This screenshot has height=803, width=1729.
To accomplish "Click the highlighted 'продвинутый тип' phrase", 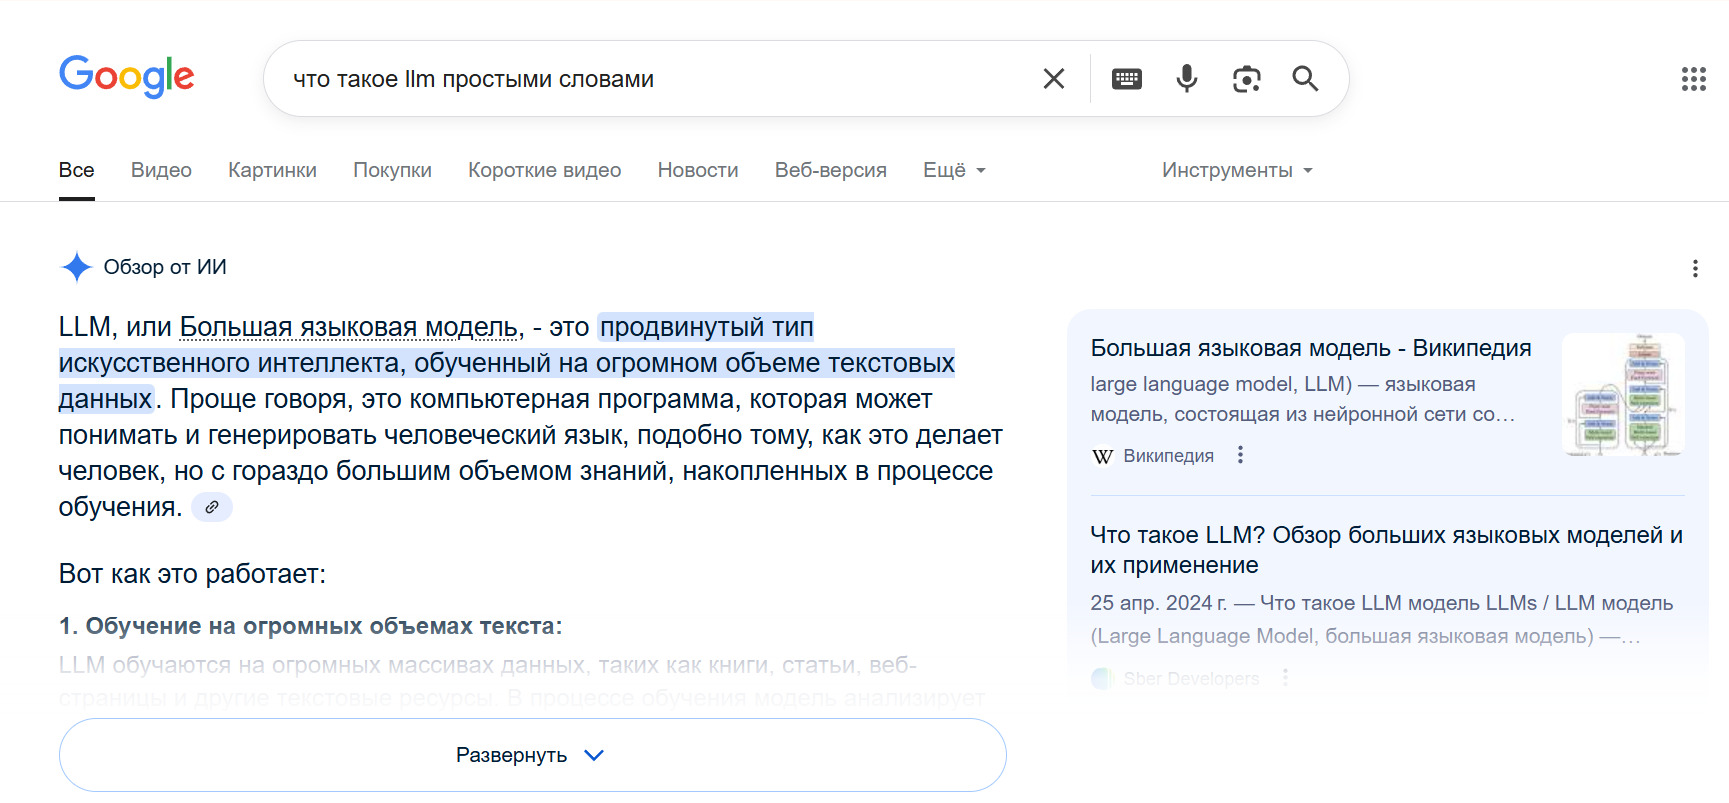I will coord(706,327).
